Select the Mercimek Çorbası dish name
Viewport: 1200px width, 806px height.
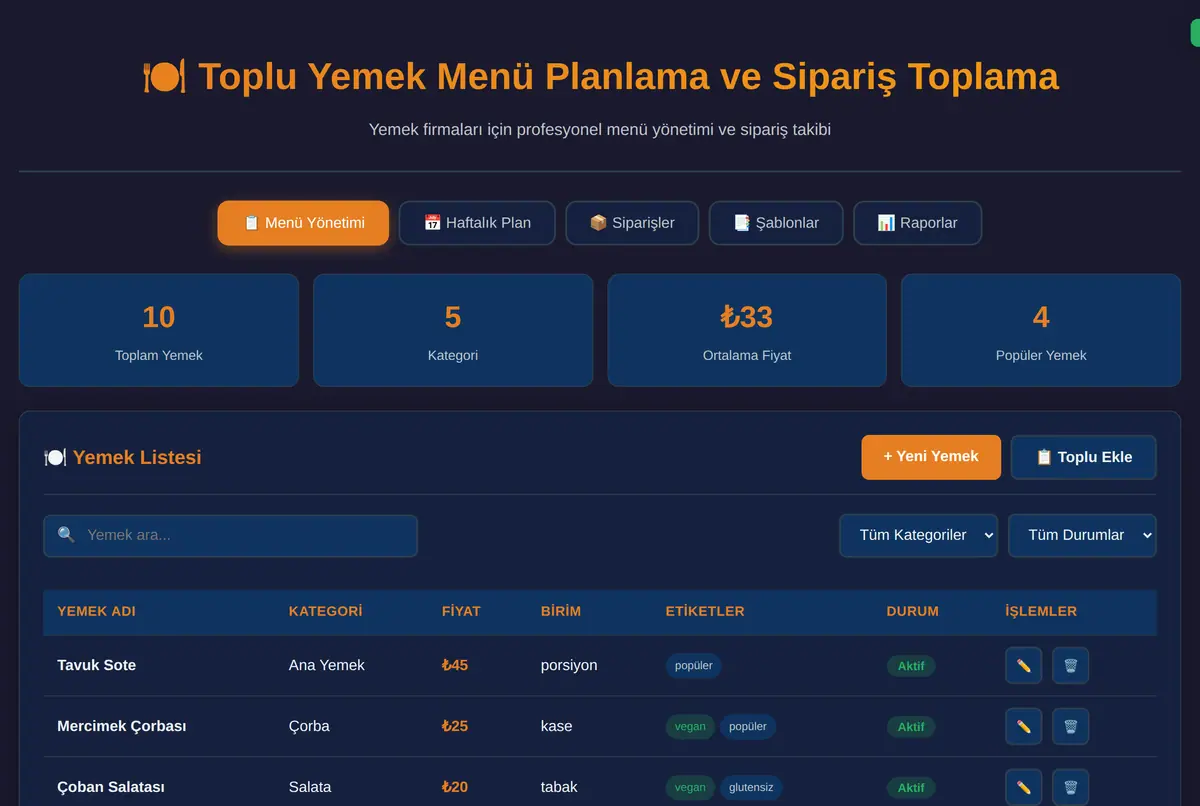coord(122,727)
